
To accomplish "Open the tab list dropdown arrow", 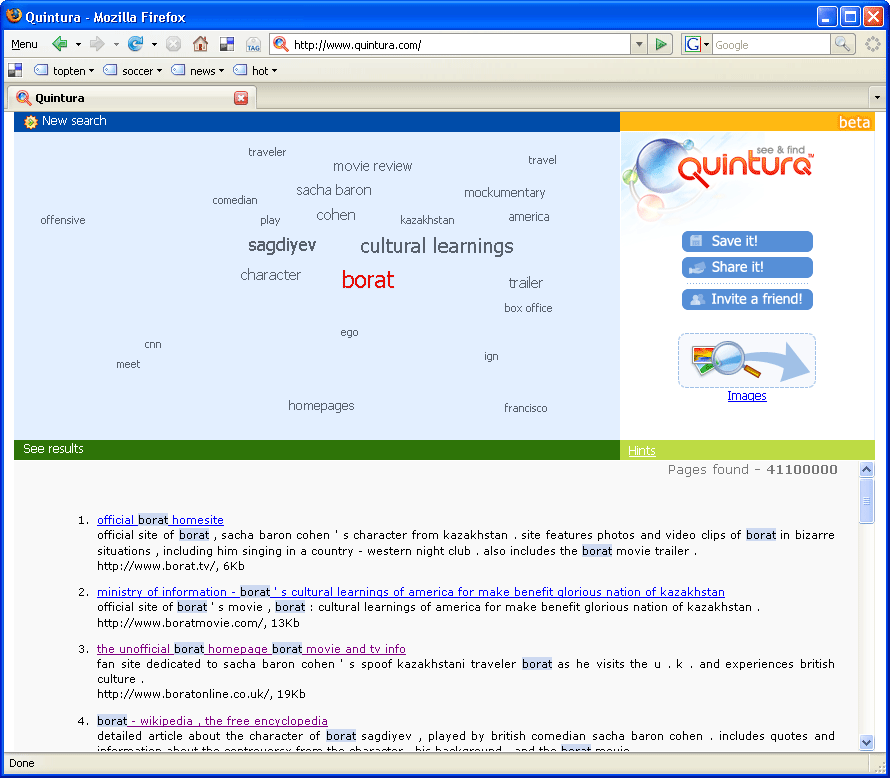I will pos(878,98).
